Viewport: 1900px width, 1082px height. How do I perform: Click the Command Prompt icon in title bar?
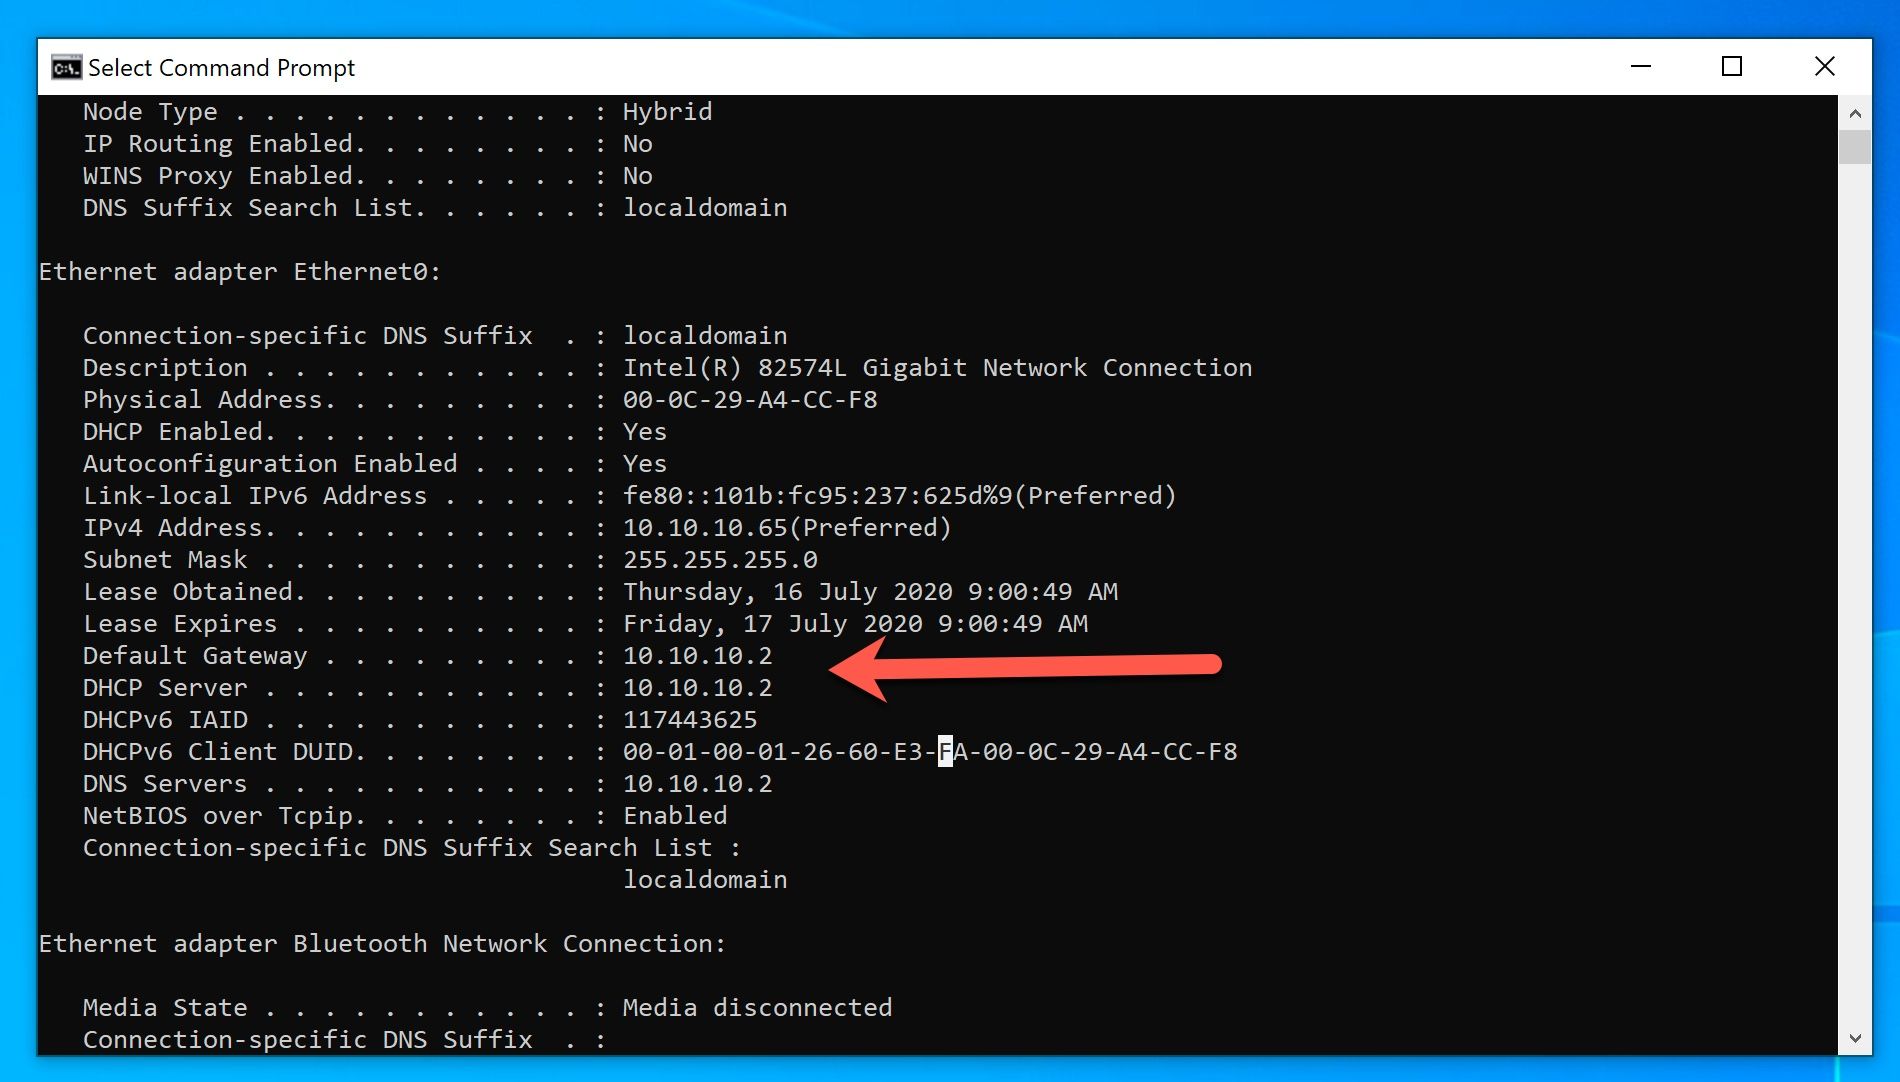(66, 68)
